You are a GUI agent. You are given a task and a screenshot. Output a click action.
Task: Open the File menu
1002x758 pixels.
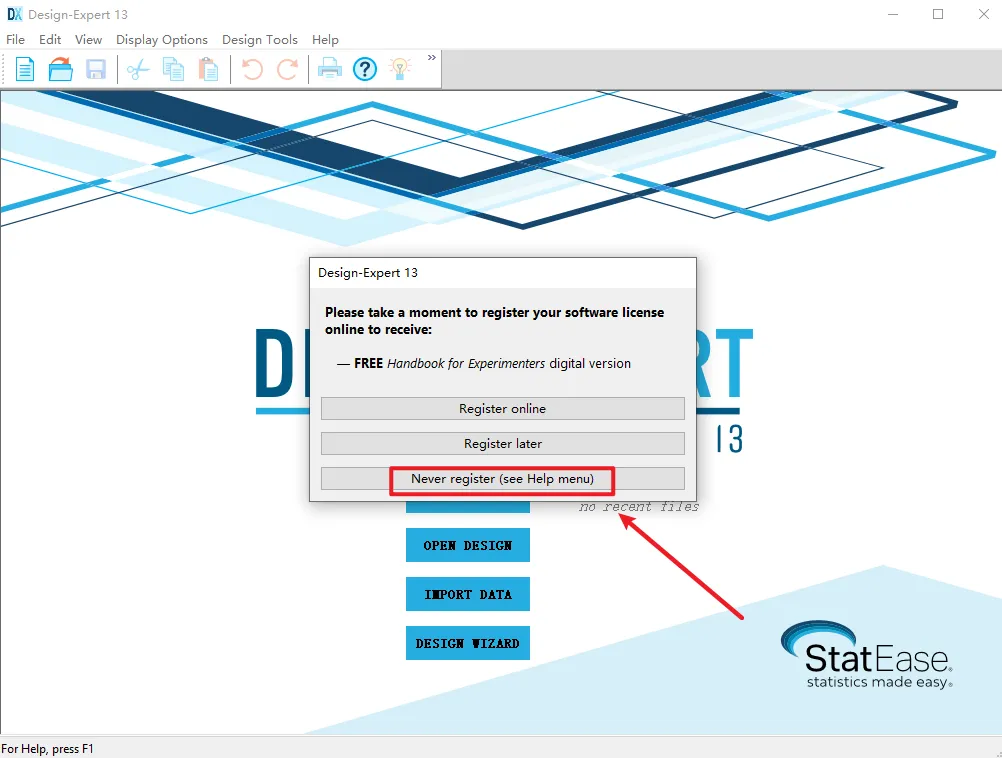(x=15, y=40)
